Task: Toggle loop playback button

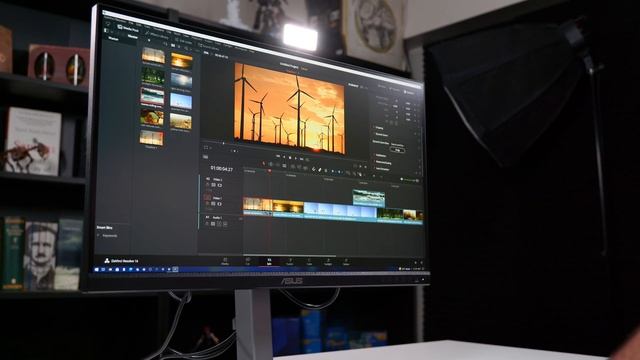Action: pos(308,160)
